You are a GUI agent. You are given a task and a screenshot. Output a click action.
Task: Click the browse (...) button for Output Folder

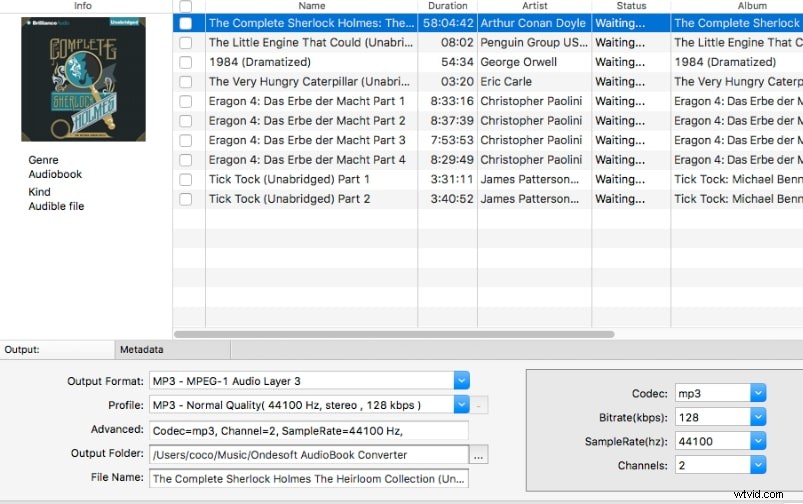[x=479, y=455]
